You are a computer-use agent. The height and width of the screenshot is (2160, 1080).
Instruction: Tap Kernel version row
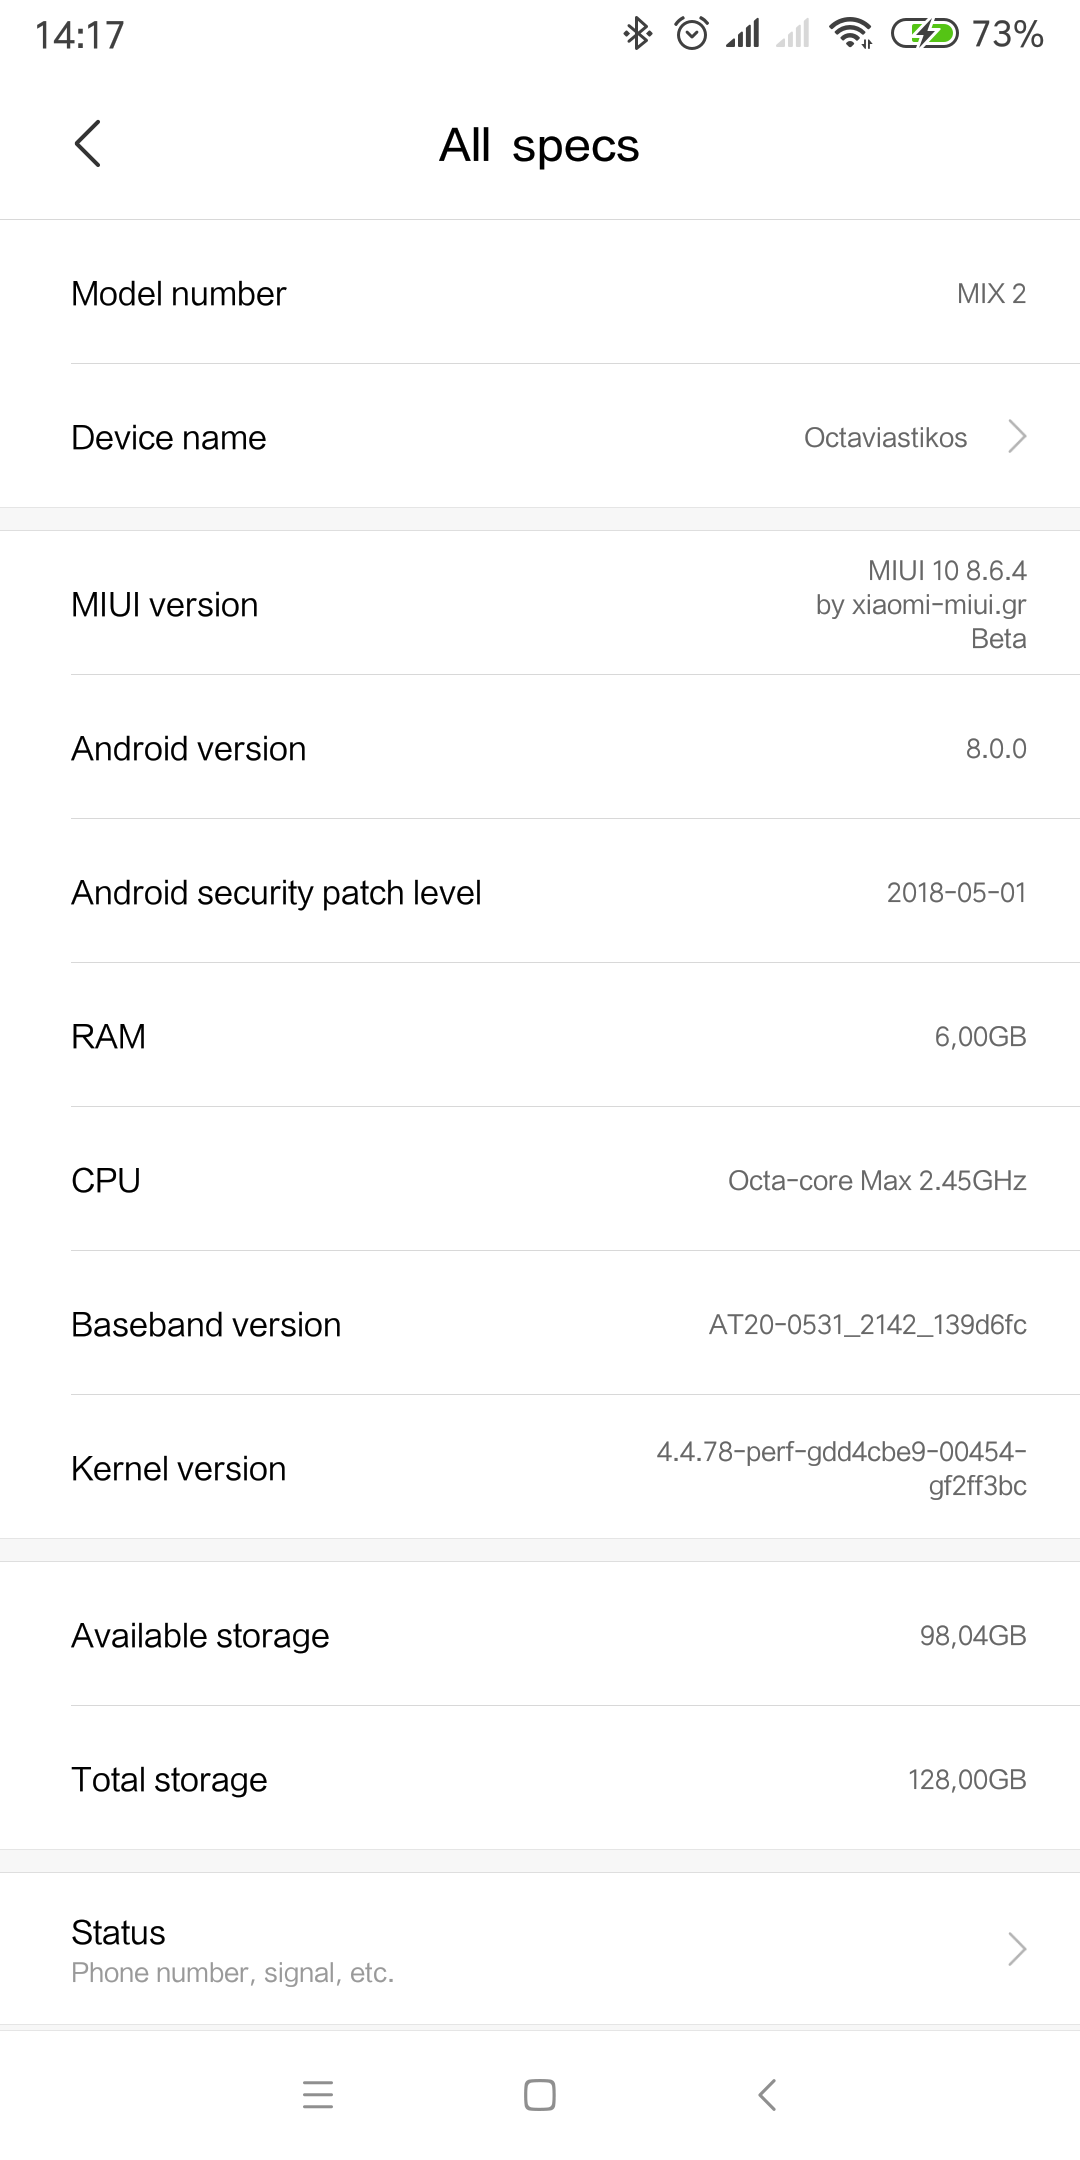point(540,1468)
